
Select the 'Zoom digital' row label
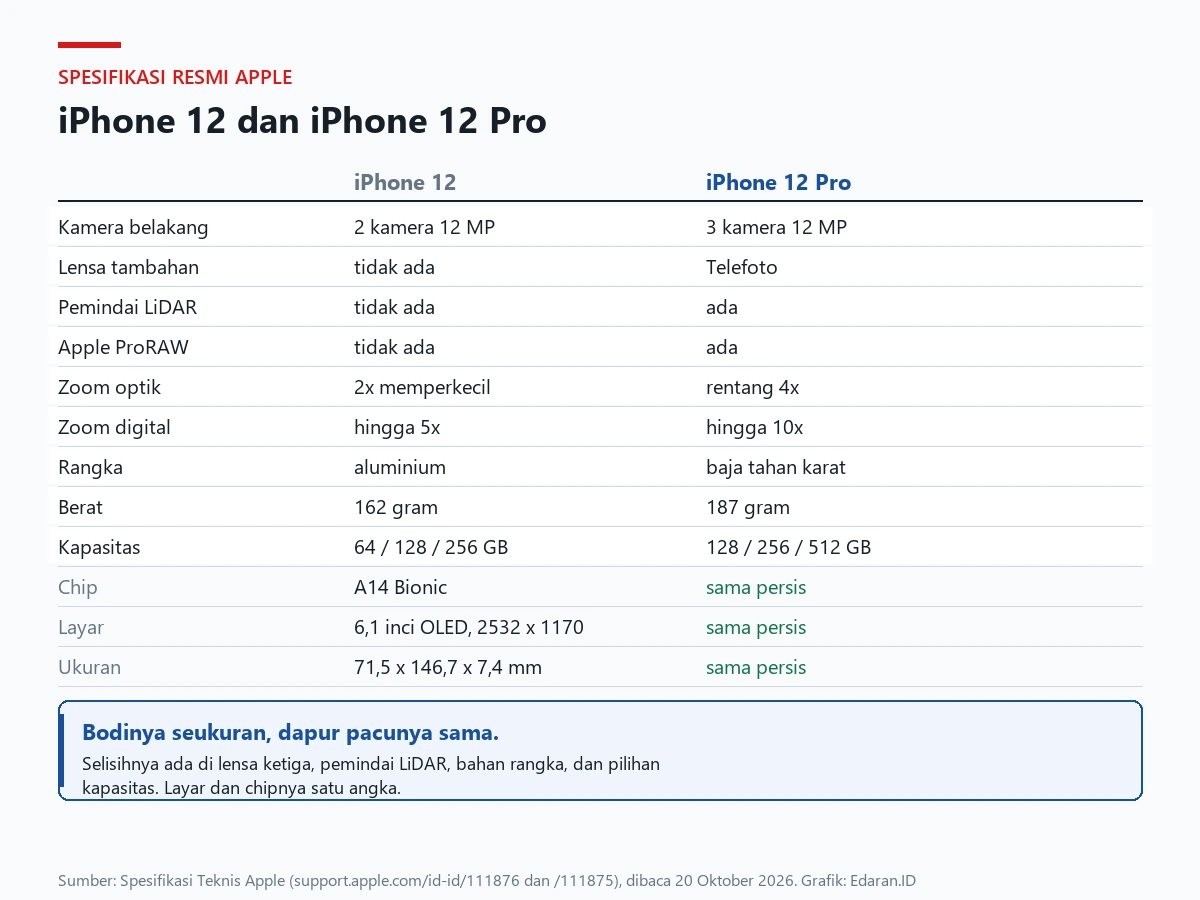114,427
